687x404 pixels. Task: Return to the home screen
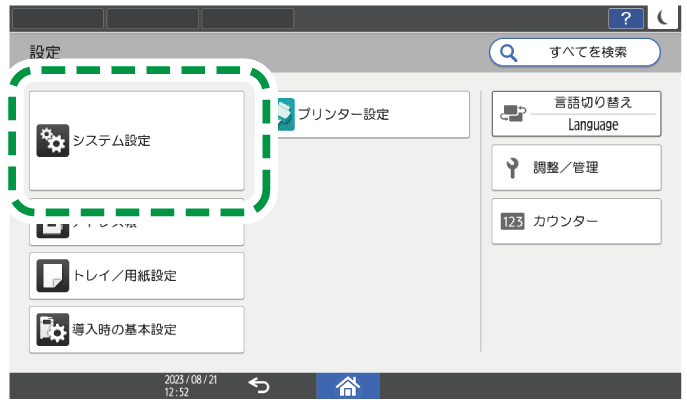tap(348, 386)
